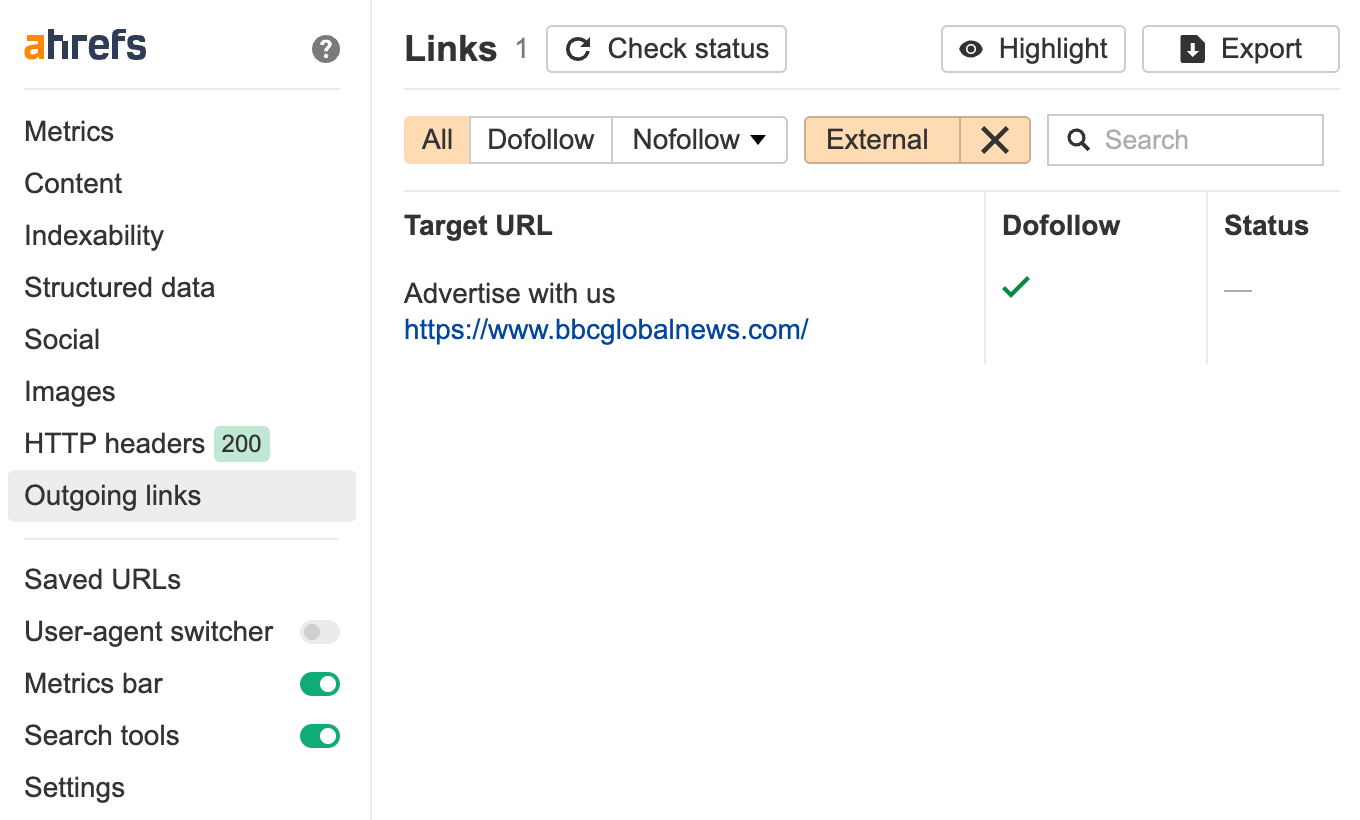This screenshot has height=820, width=1360.
Task: Click the Ahrefs logo
Action: [84, 44]
